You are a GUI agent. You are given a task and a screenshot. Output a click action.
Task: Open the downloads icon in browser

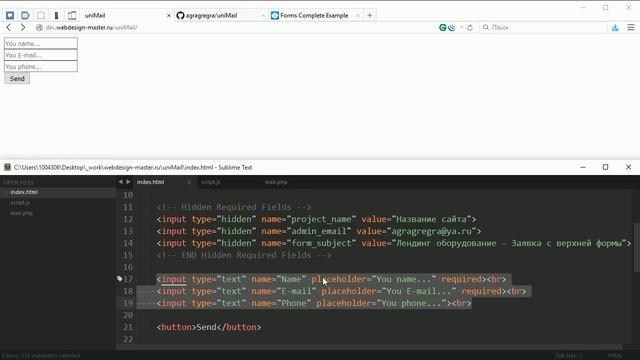[x=615, y=27]
